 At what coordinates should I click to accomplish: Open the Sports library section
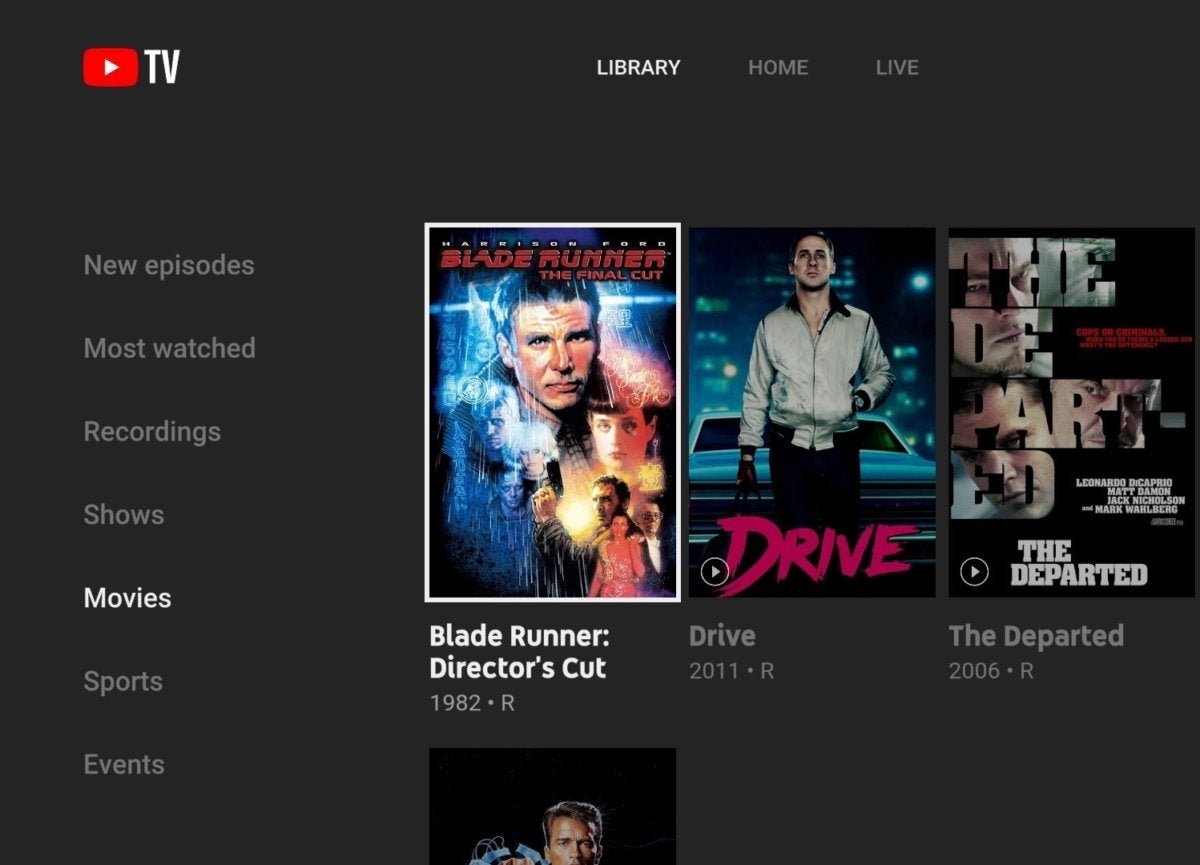(x=123, y=681)
